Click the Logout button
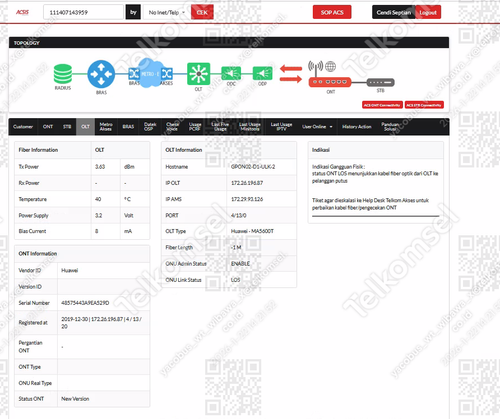 pos(428,12)
